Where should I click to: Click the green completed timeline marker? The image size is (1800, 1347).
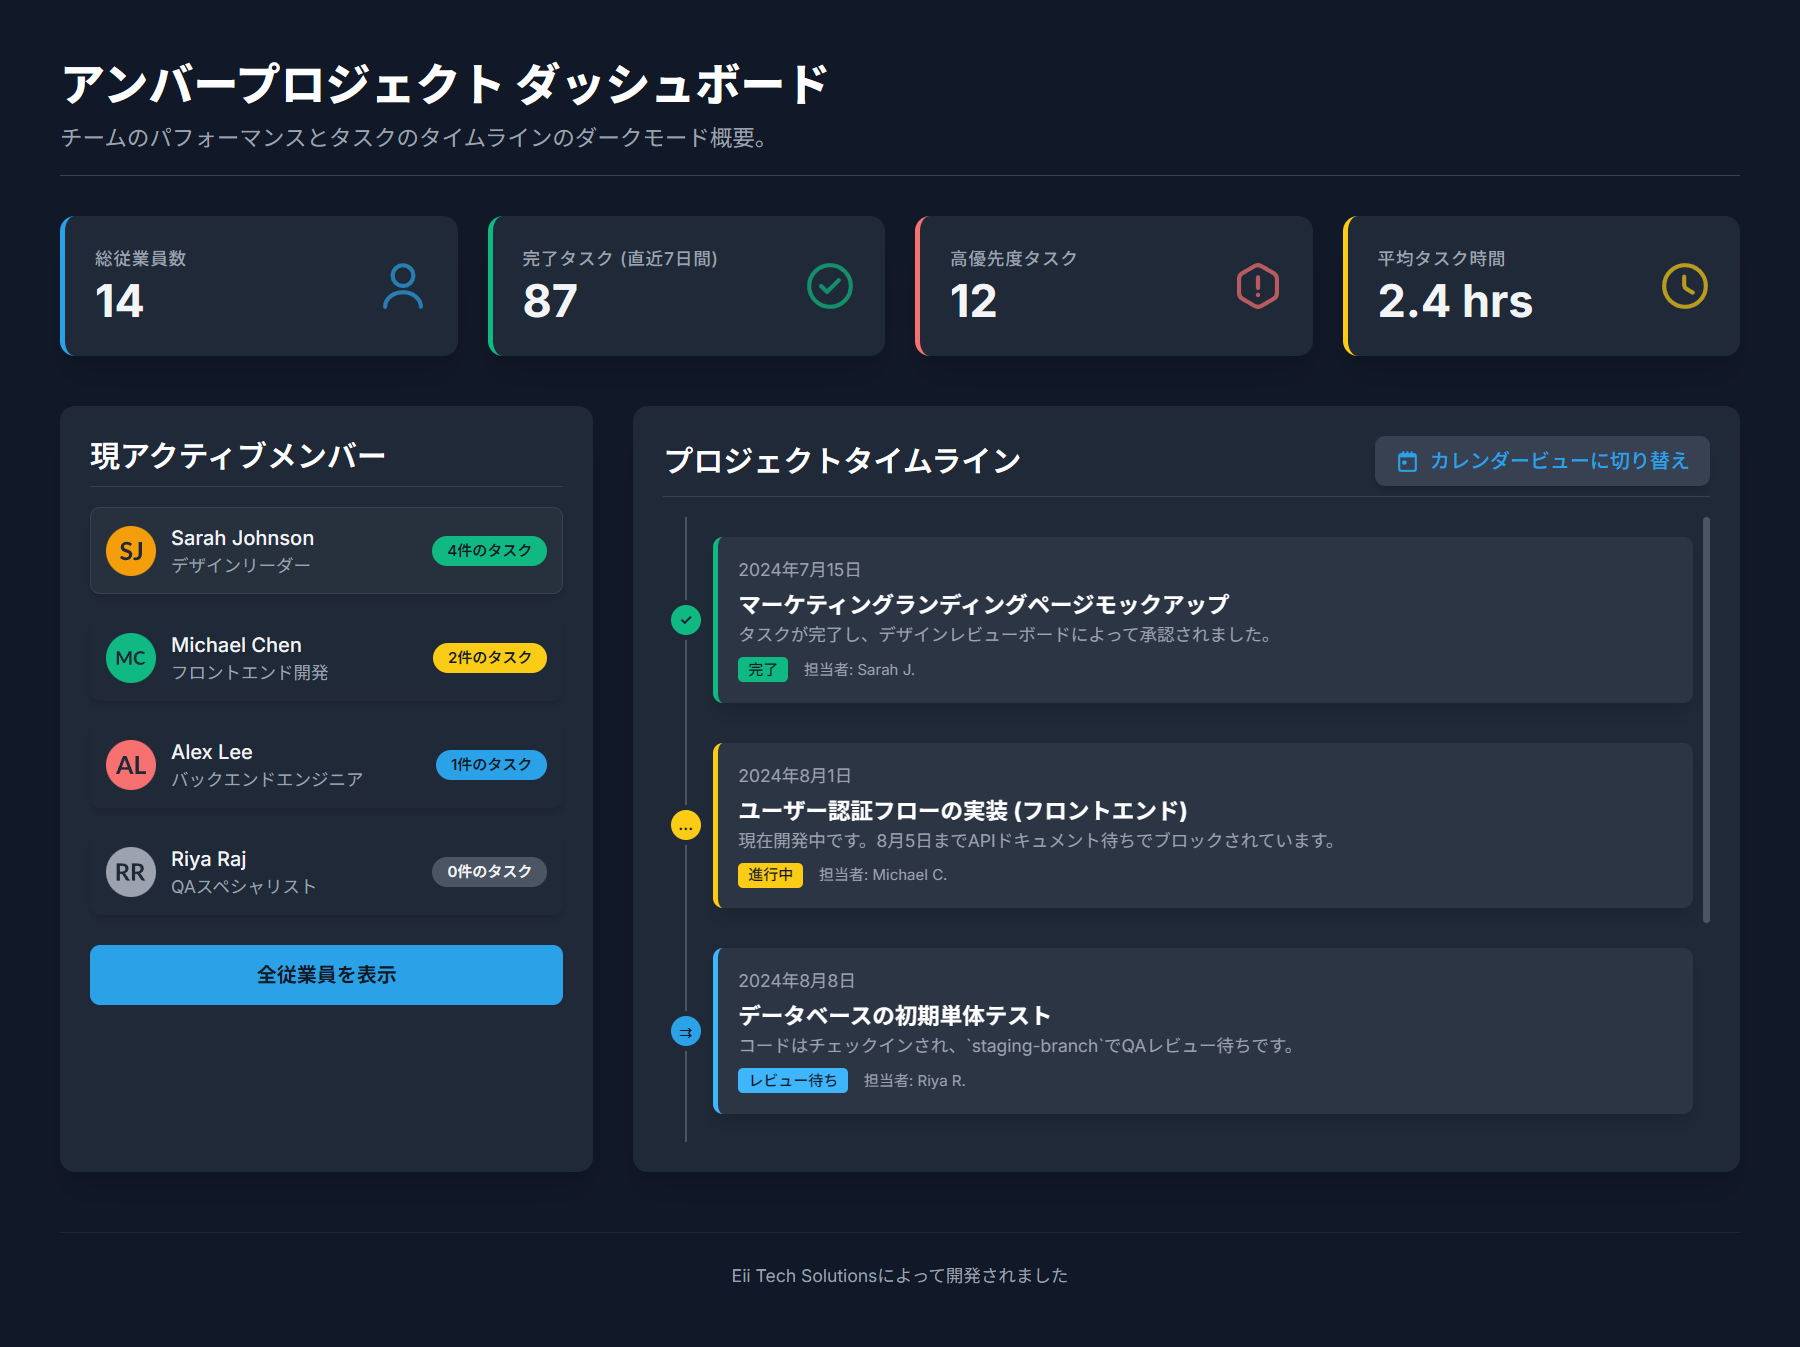[x=686, y=620]
